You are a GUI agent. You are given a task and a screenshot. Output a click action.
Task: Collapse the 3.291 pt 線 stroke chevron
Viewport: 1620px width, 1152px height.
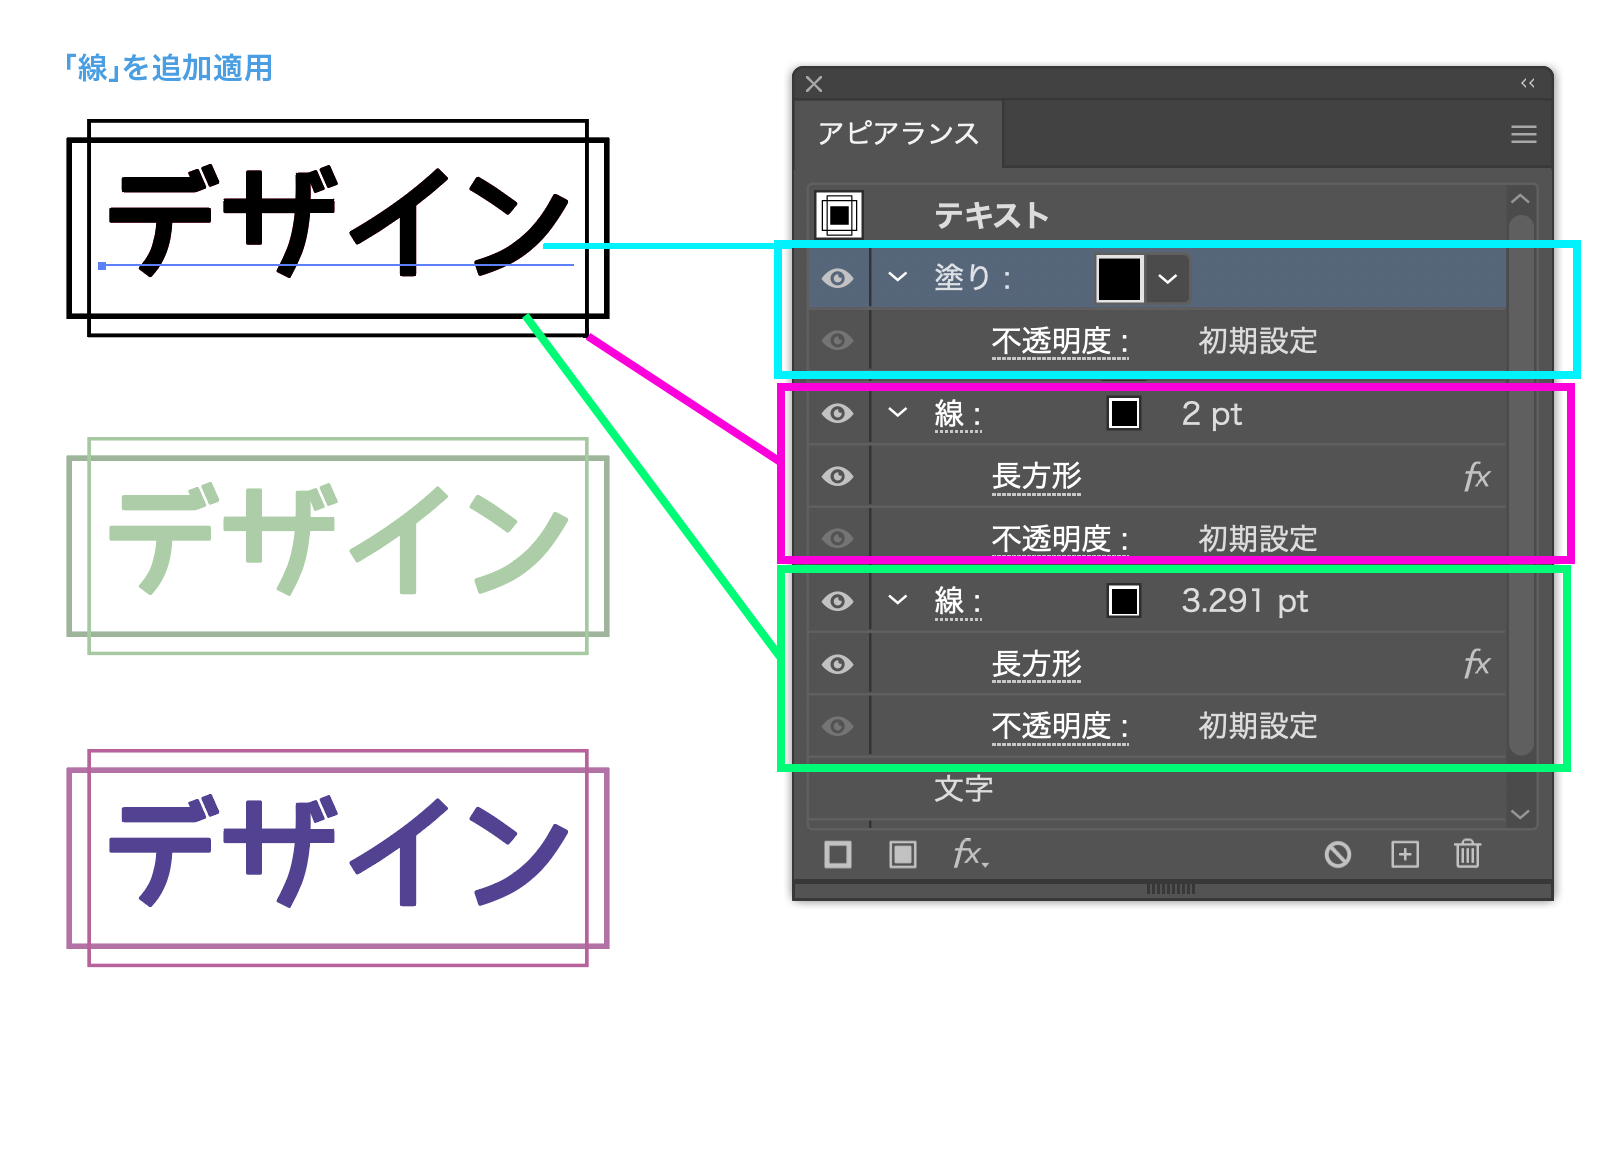tap(898, 600)
